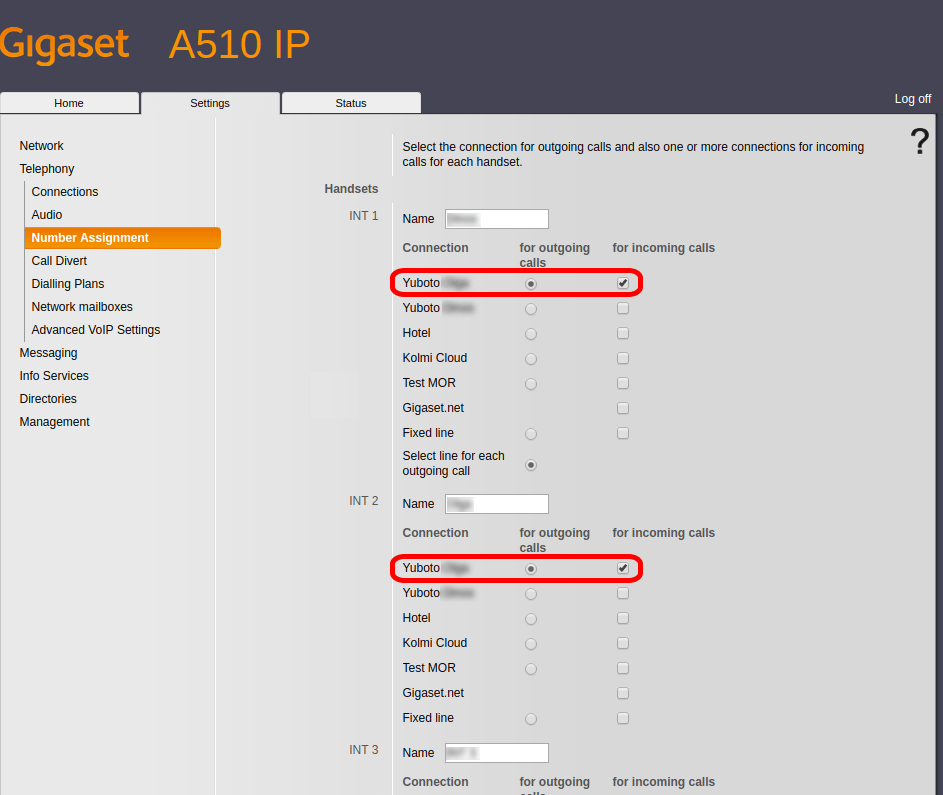Uncheck highlighted Yuboto incoming checkbox for INT 1
The width and height of the screenshot is (943, 795).
pos(622,283)
